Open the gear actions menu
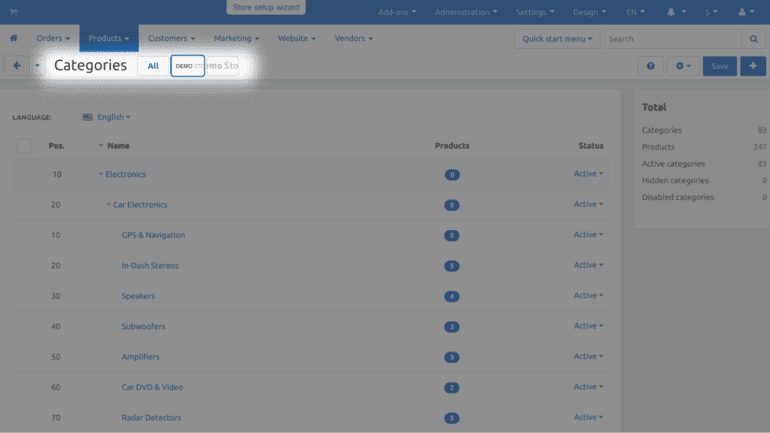Viewport: 770px width, 433px height. 683,66
